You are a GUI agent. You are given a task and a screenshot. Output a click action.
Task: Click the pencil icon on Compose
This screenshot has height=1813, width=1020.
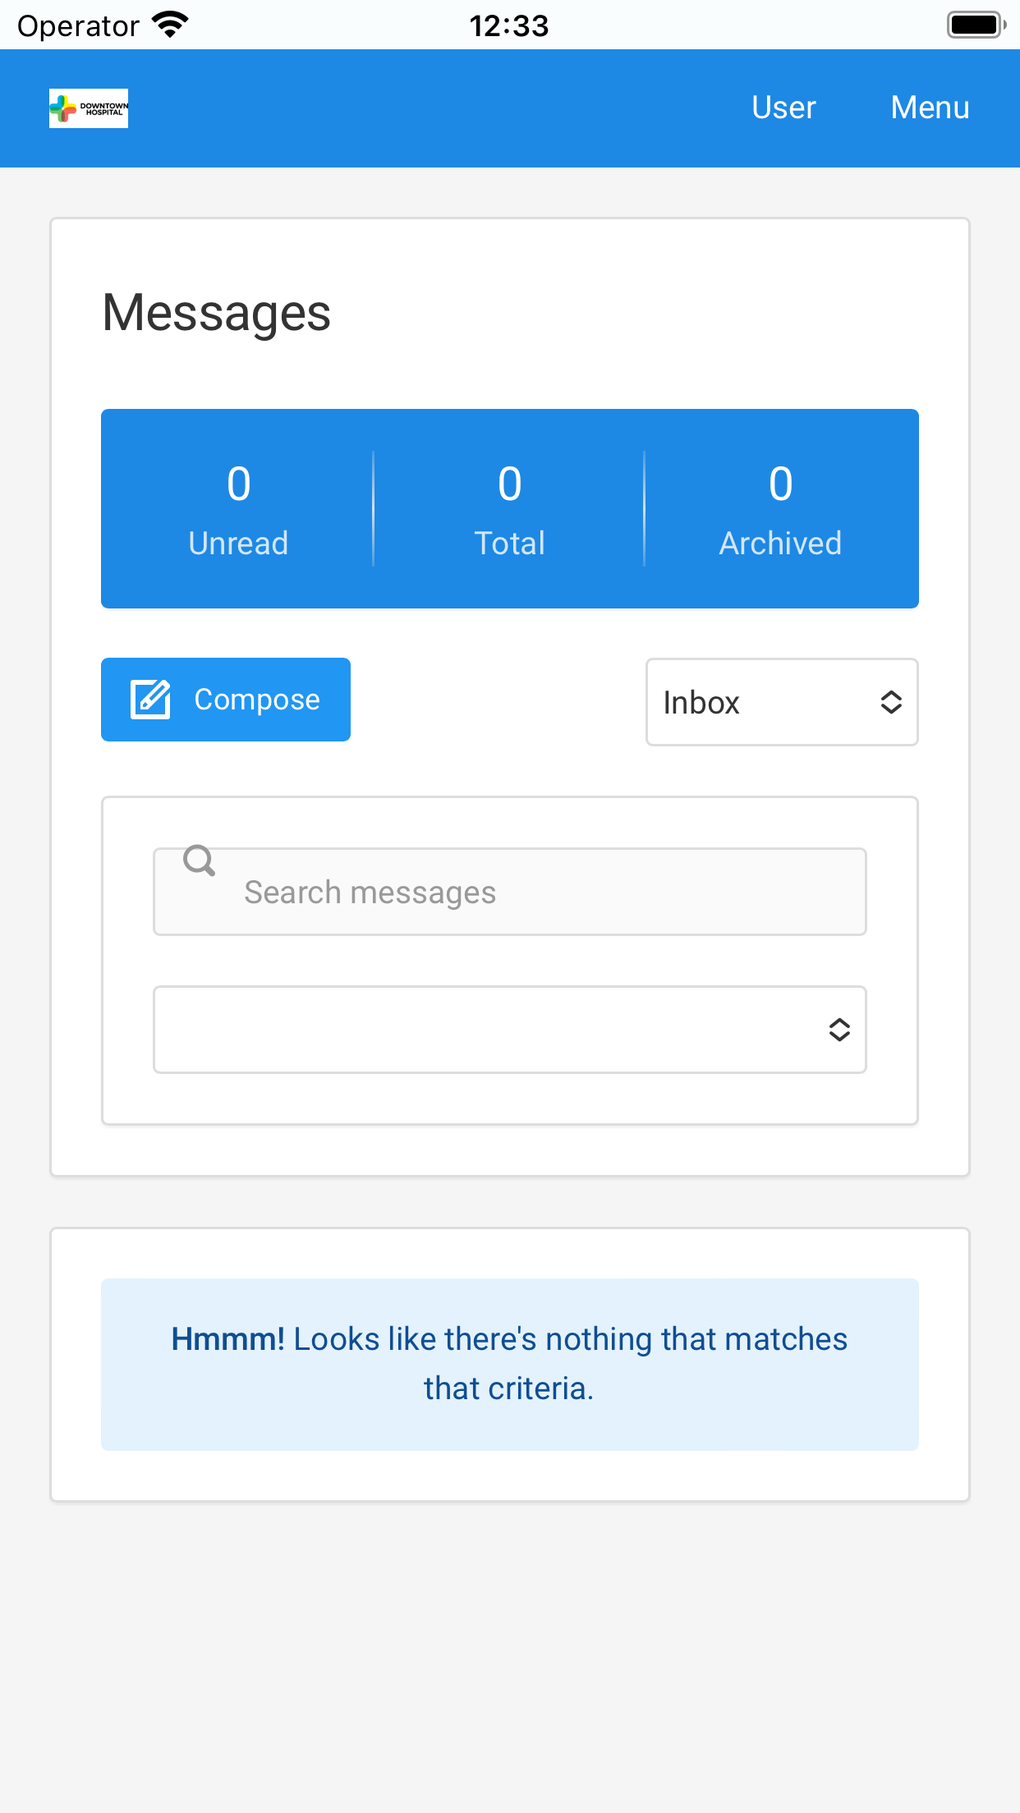click(x=151, y=700)
